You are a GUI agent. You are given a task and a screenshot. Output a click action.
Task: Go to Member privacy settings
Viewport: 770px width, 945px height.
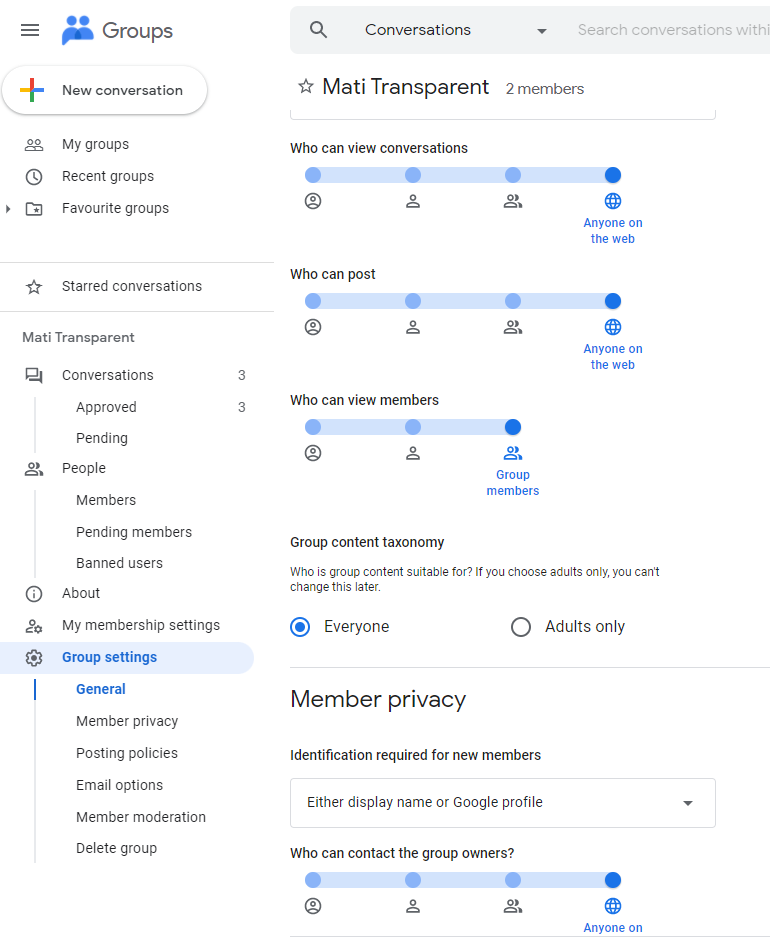pos(127,721)
